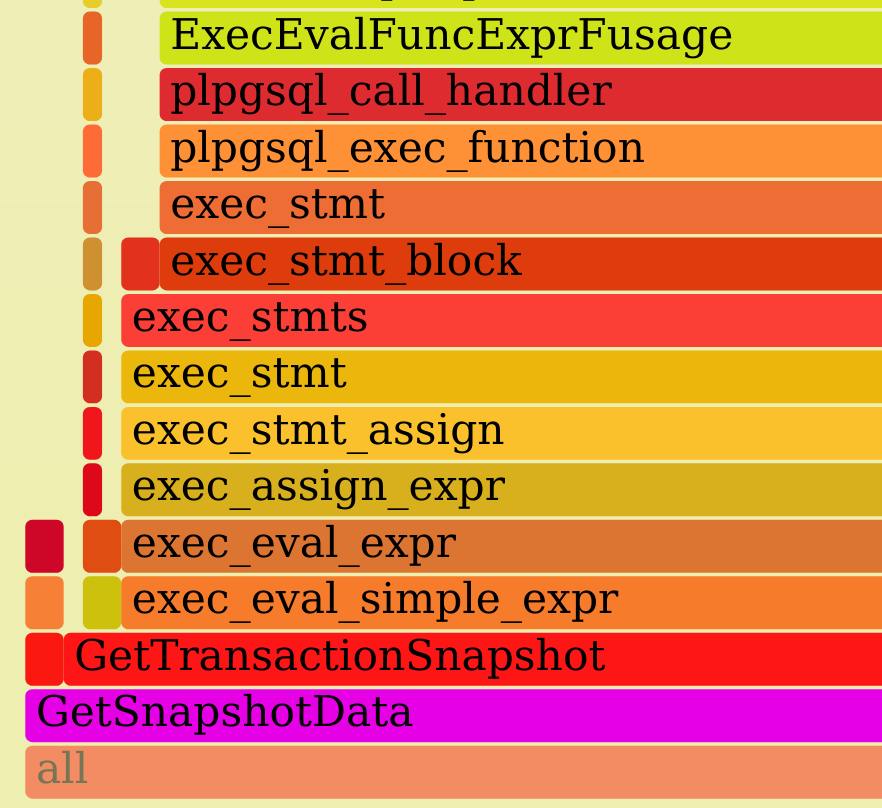
Task: Click small red frame left of exec_stmt_block
Action: [x=140, y=263]
